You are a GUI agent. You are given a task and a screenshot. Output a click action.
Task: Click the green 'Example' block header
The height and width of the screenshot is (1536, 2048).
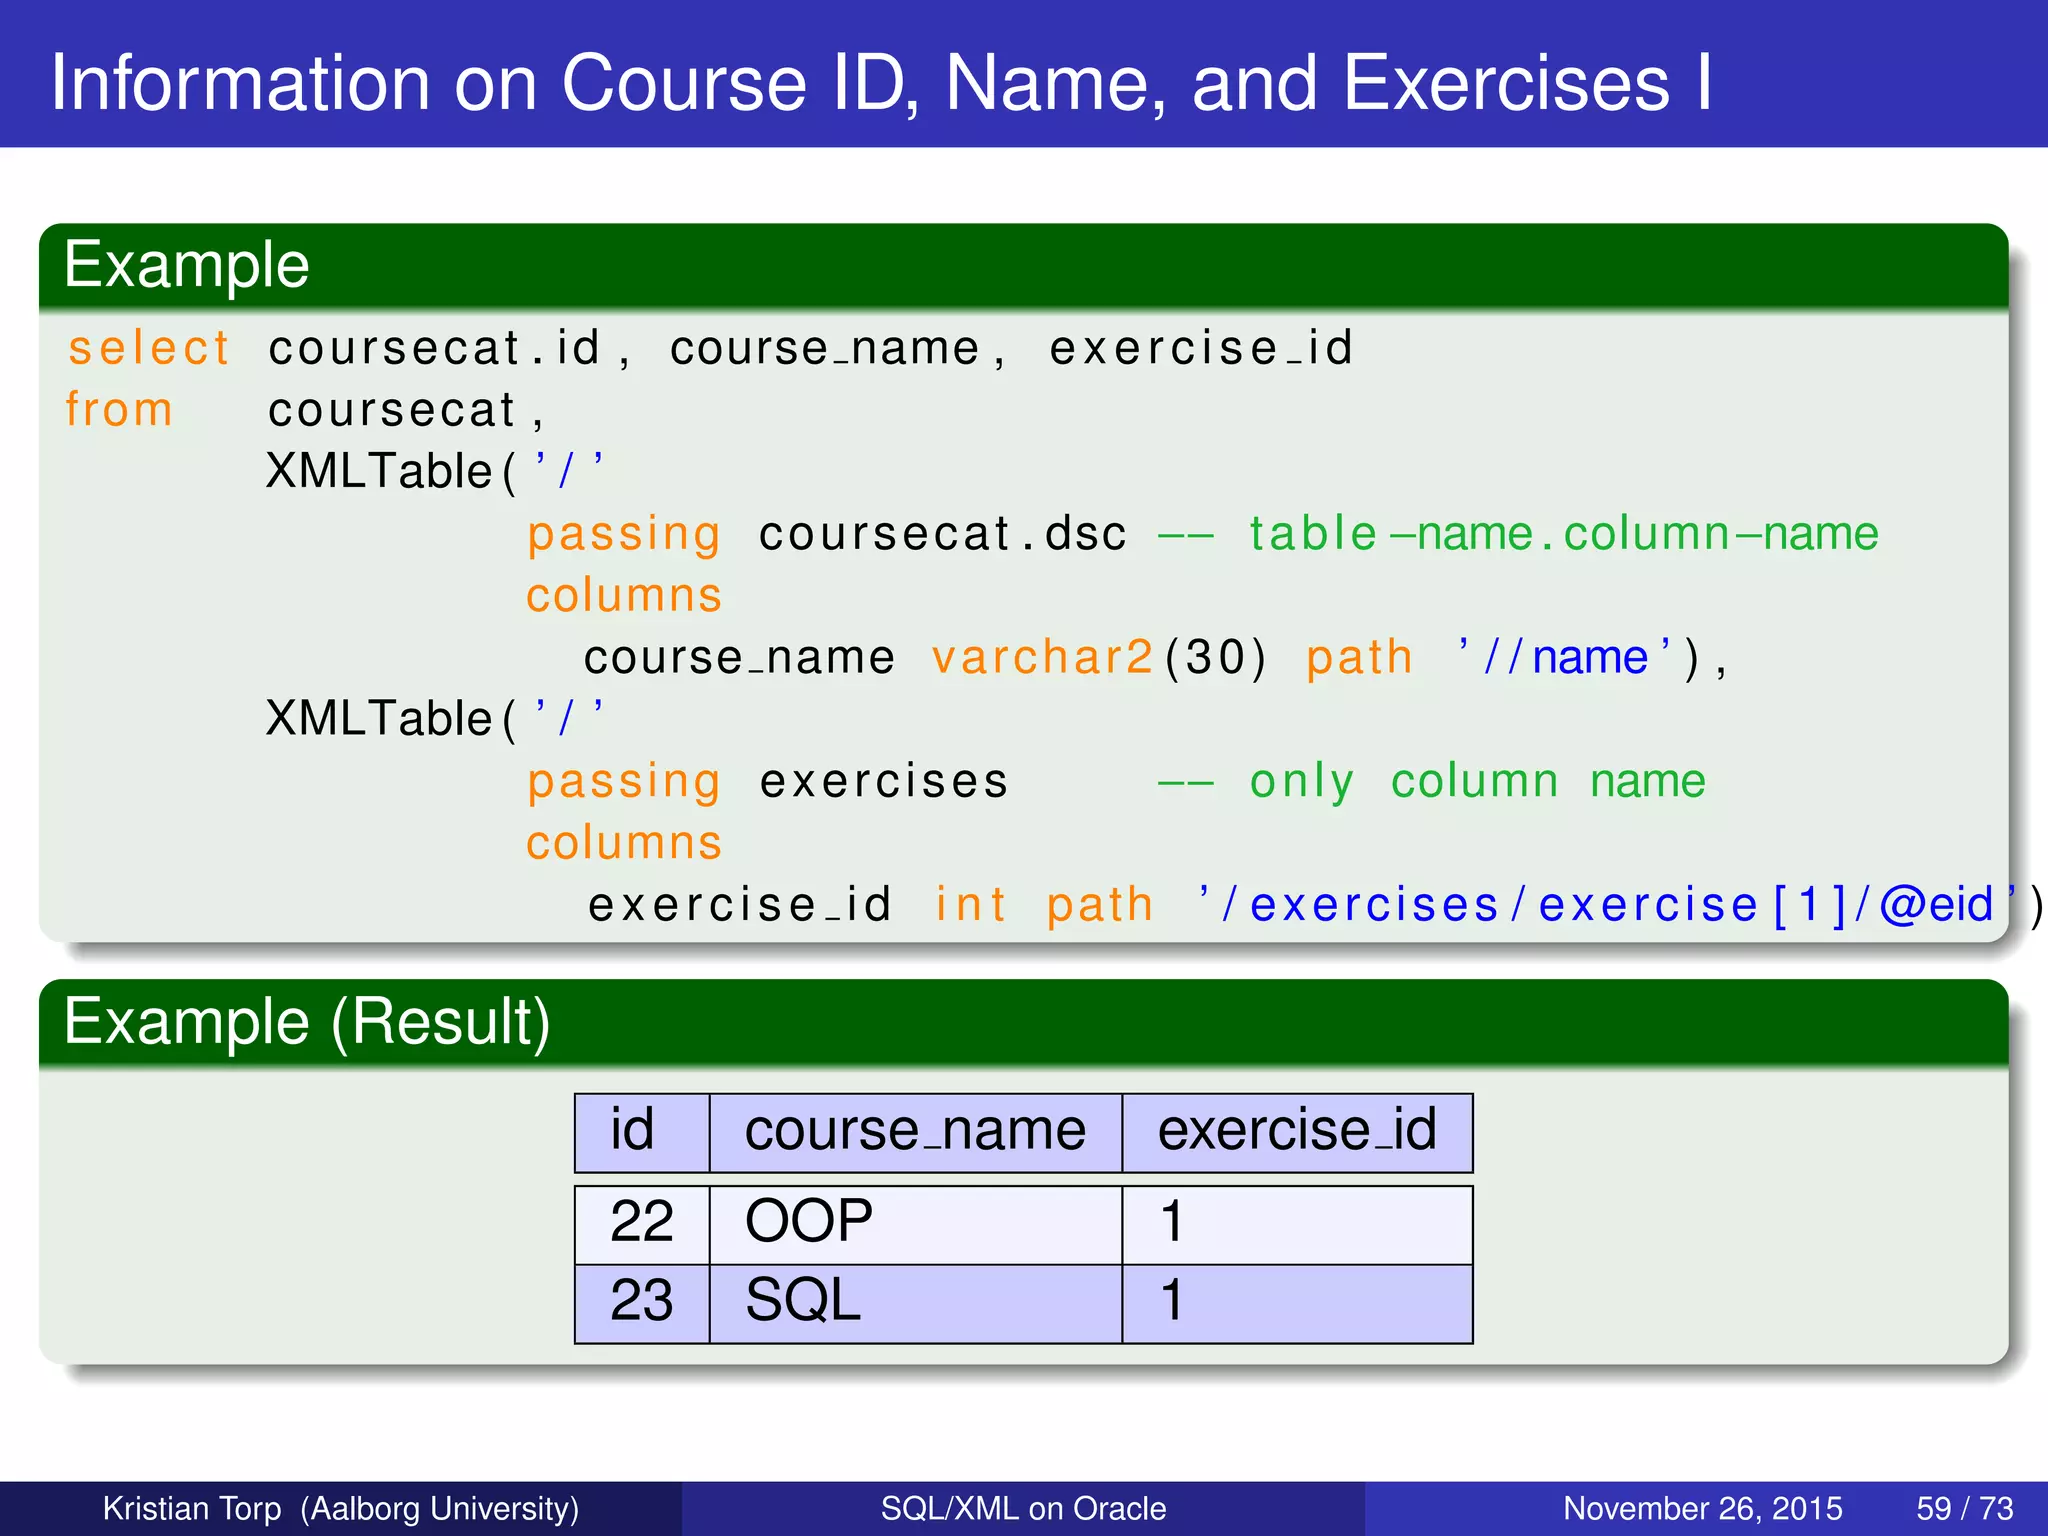(1023, 266)
